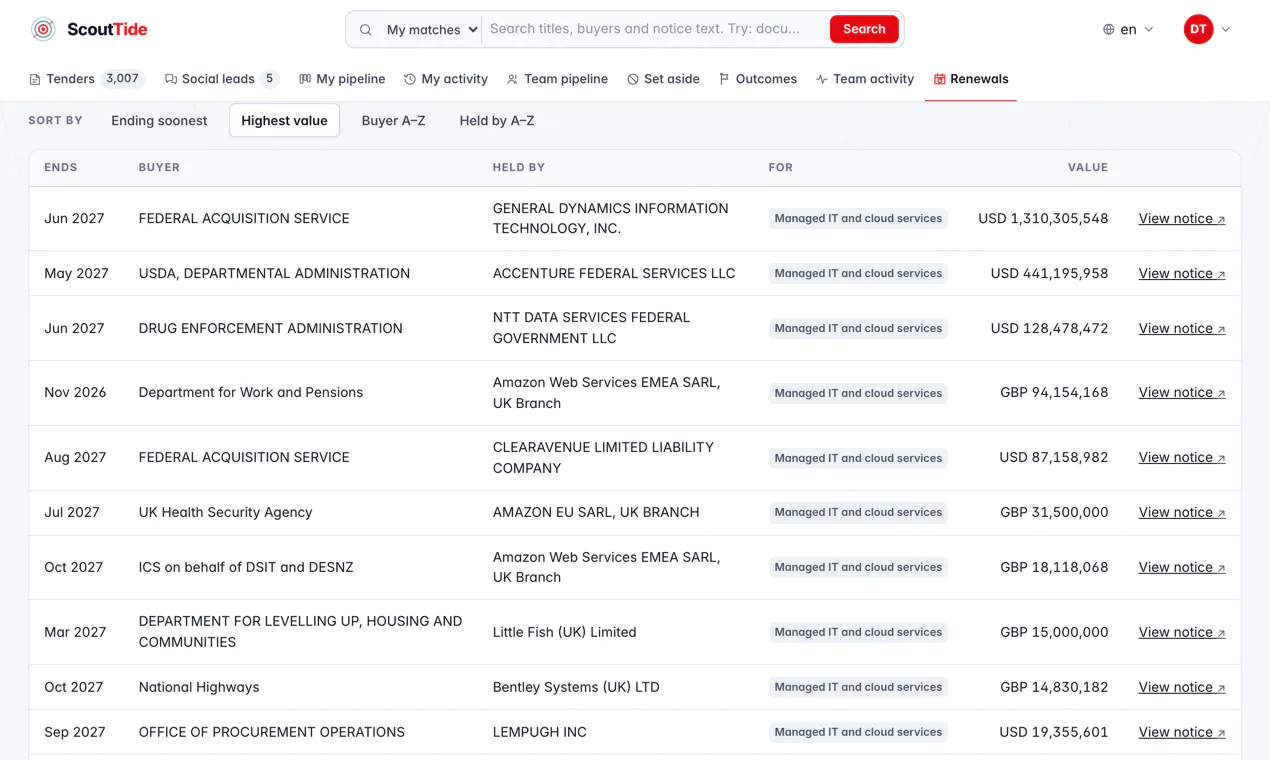Click the Outcomes flag icon

pyautogui.click(x=724, y=79)
